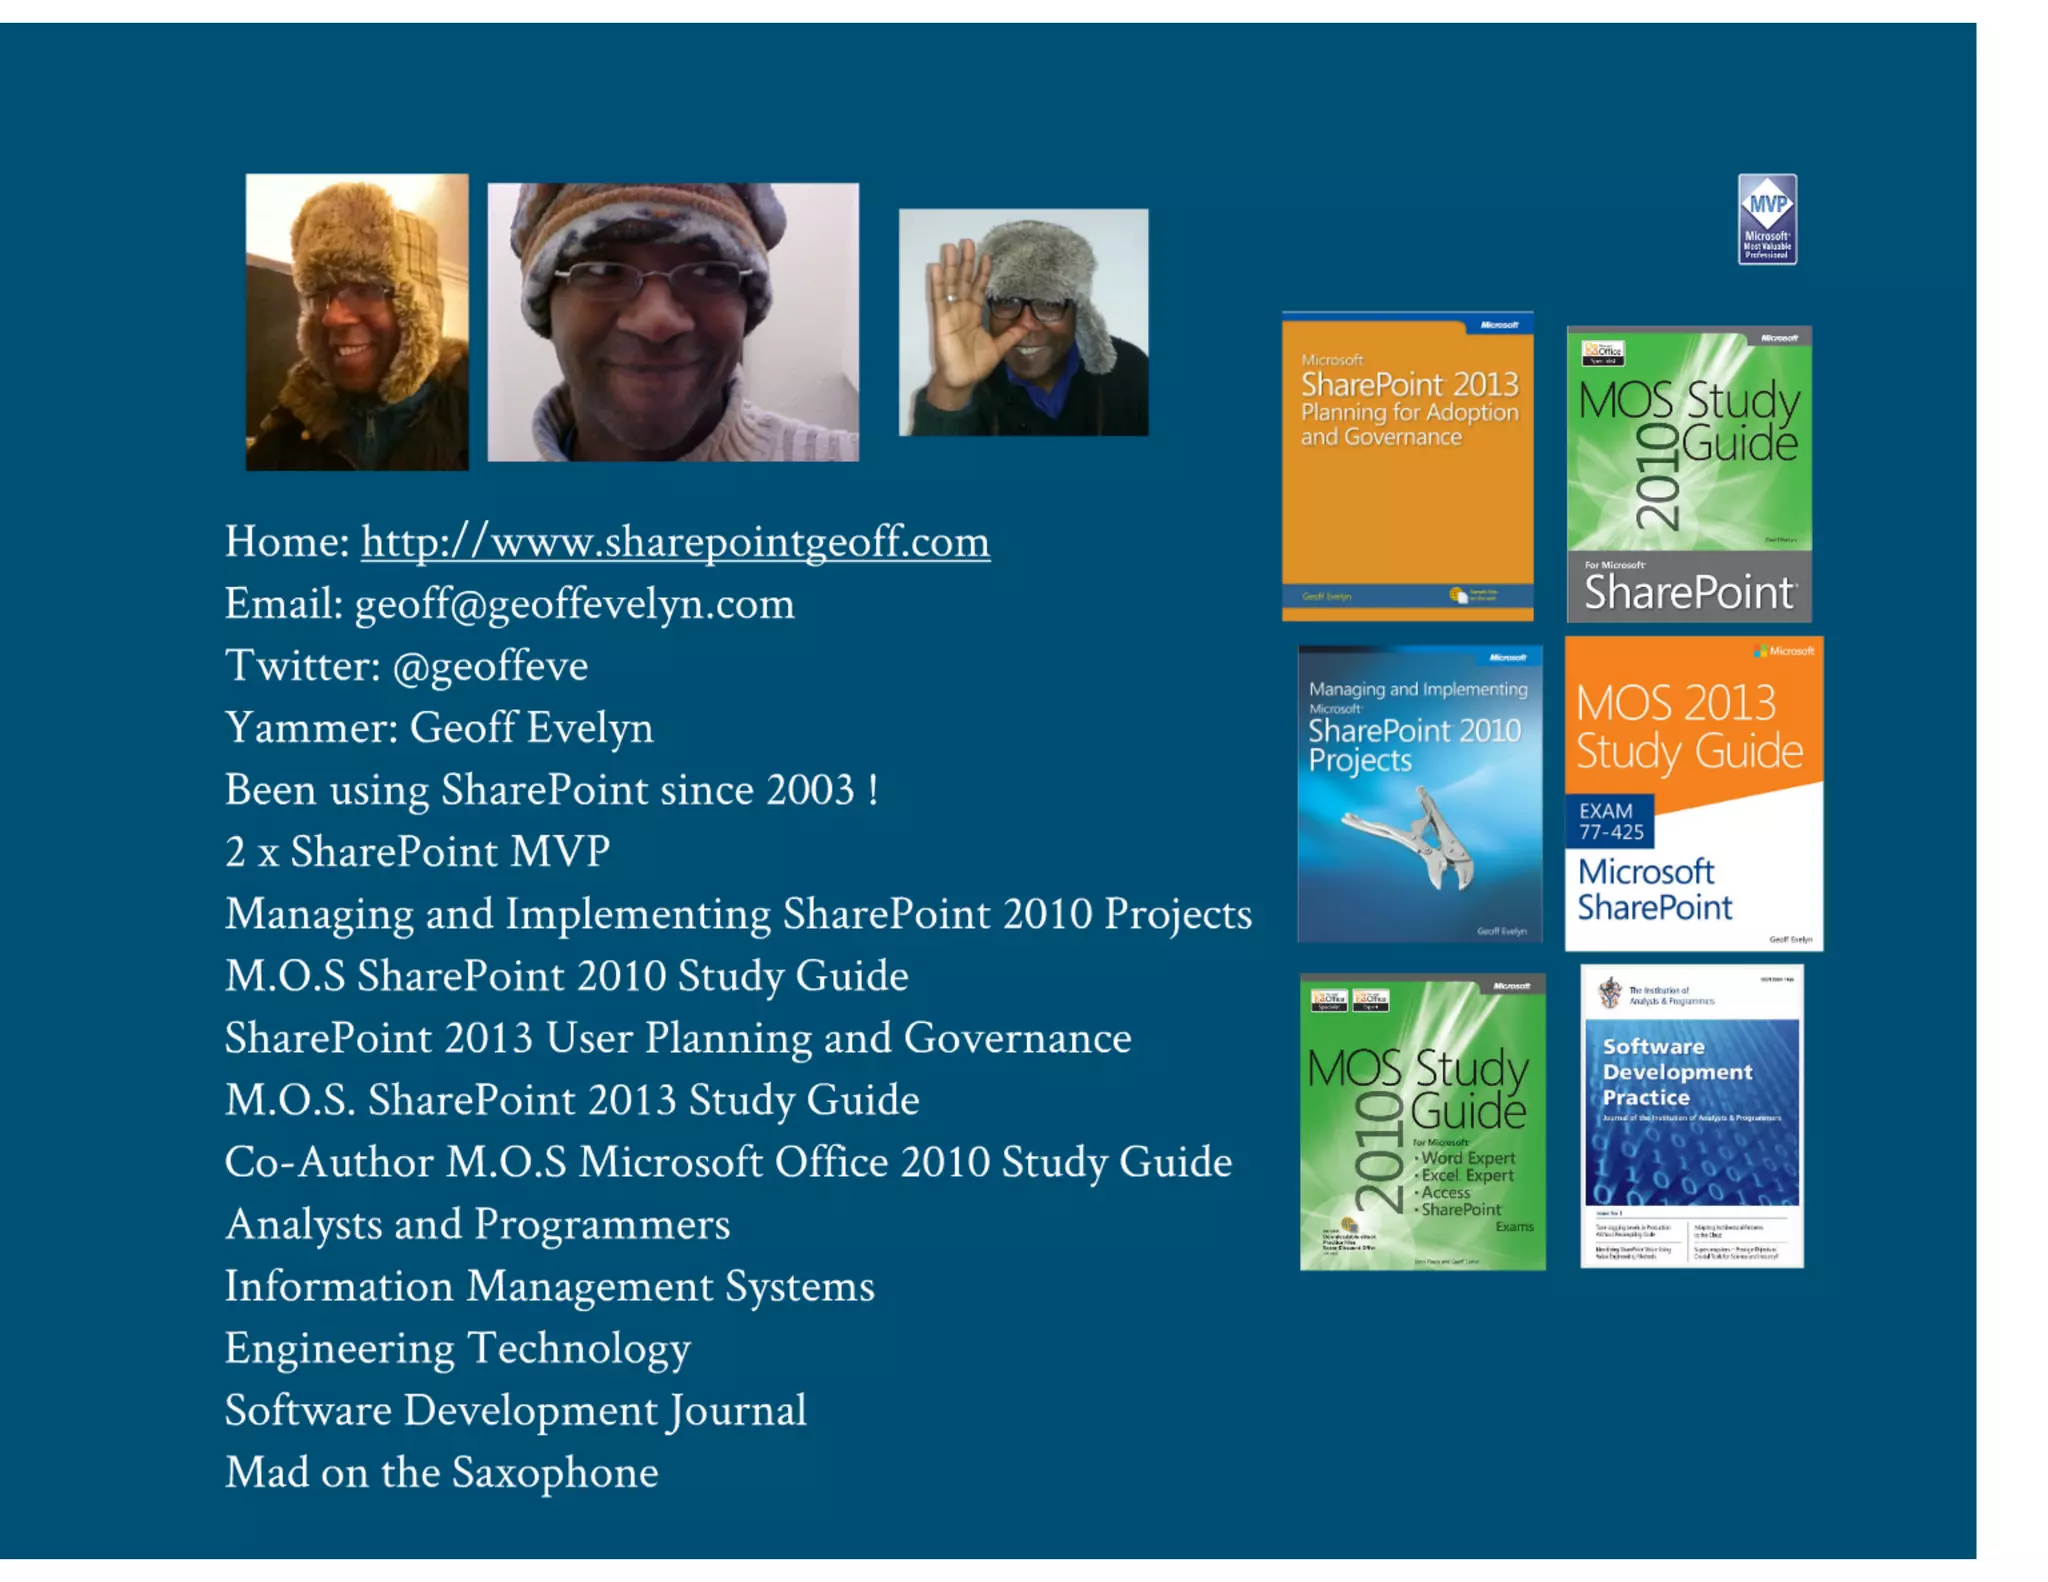The image size is (2048, 1582).
Task: Click the Software Development Practice journal cover
Action: (x=1692, y=1116)
